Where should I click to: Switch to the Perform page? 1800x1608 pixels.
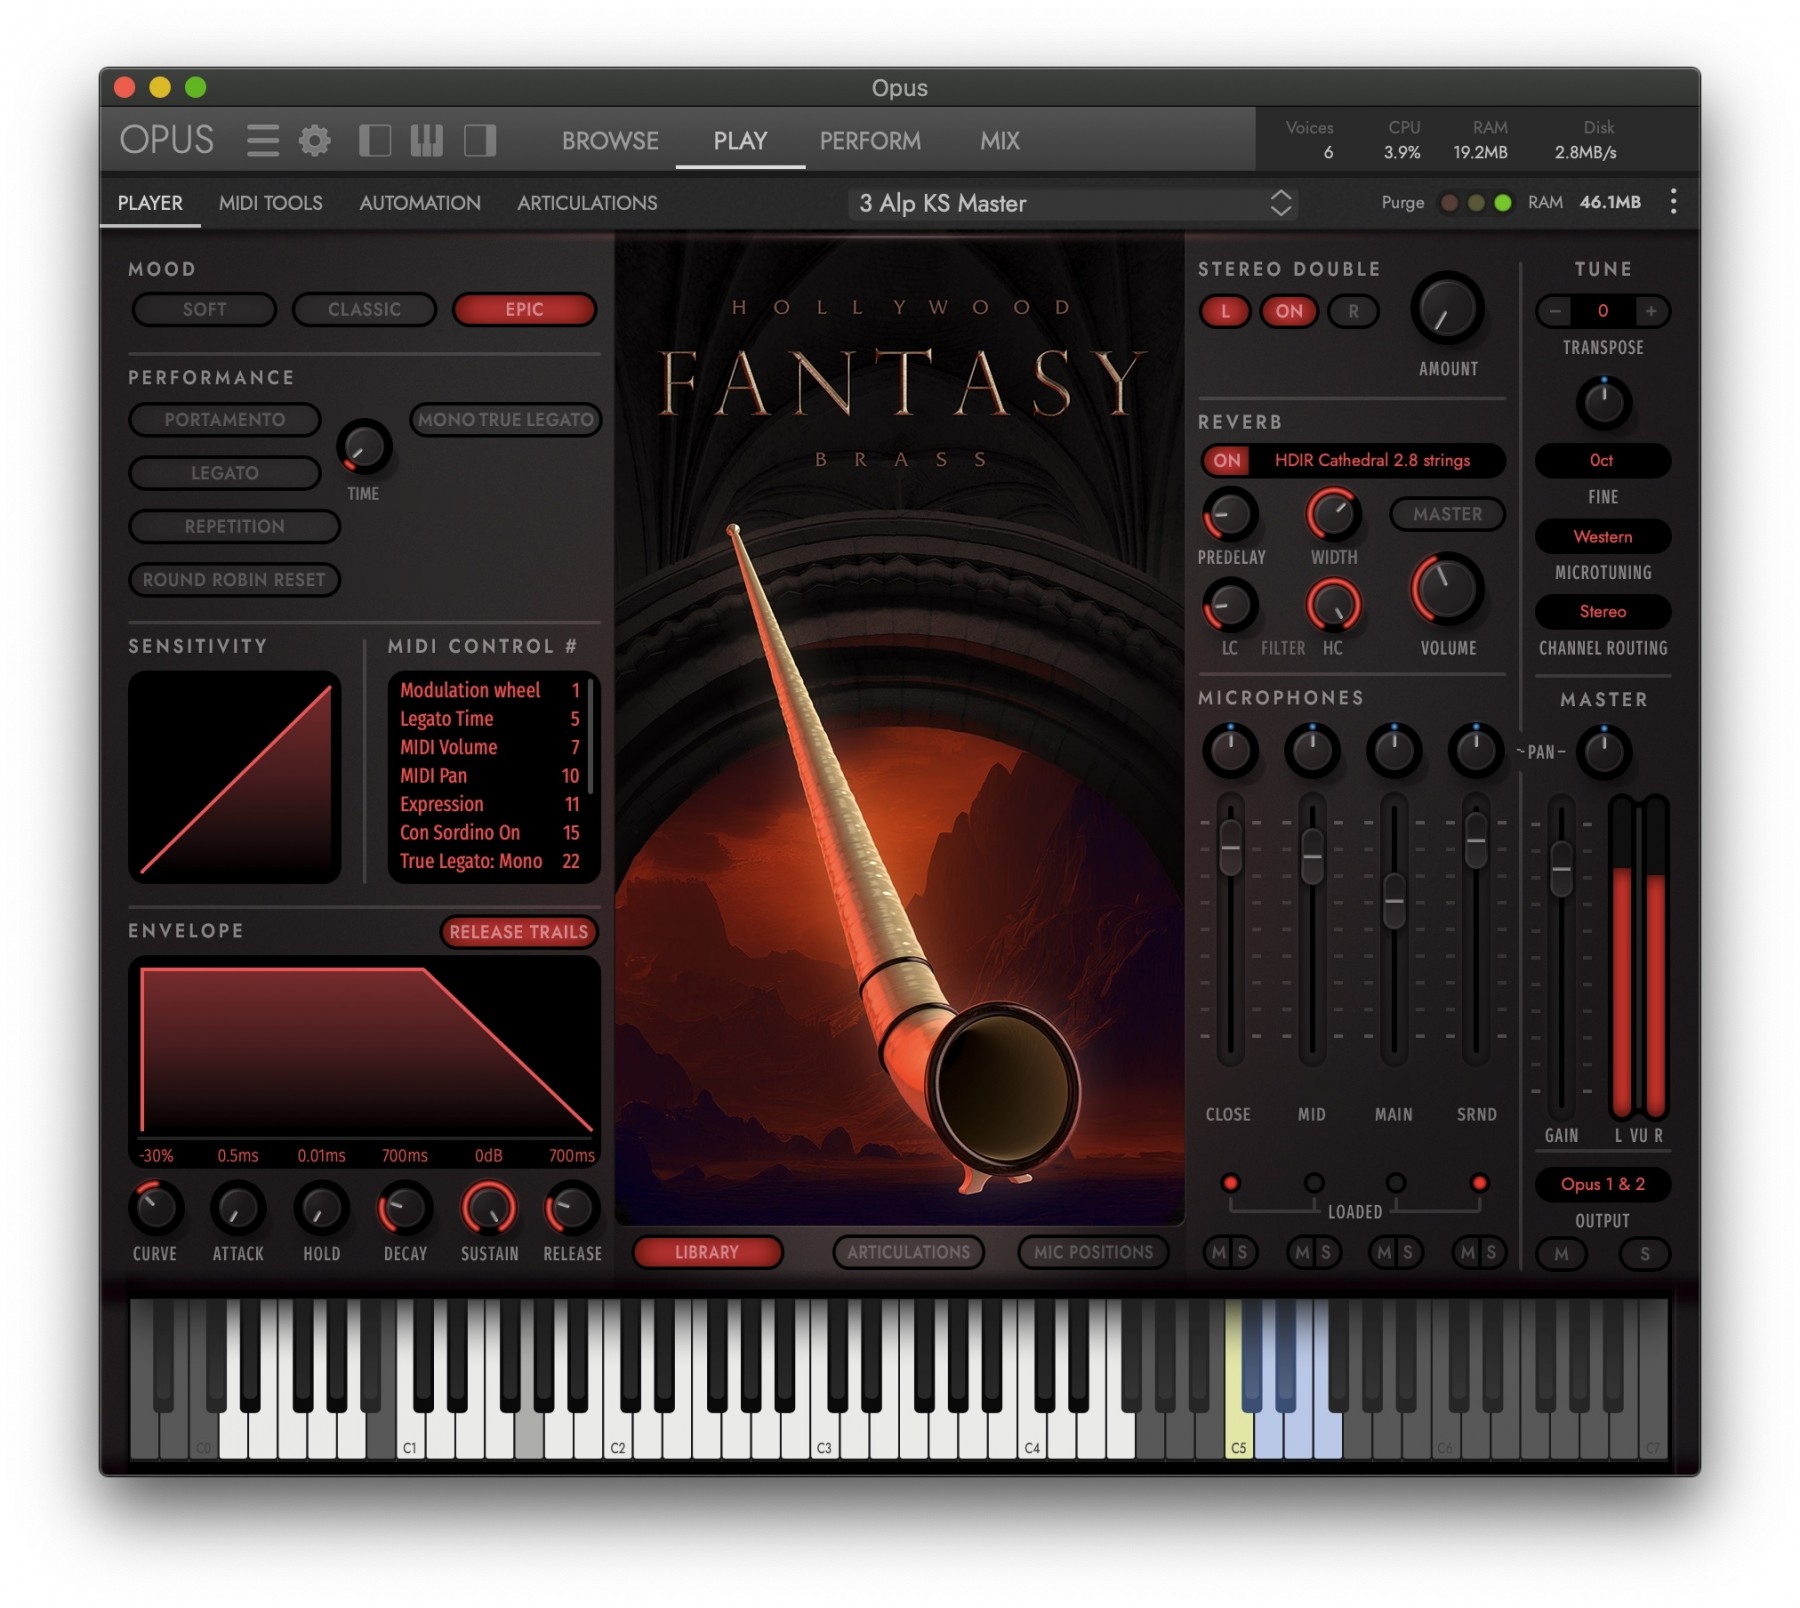tap(870, 141)
